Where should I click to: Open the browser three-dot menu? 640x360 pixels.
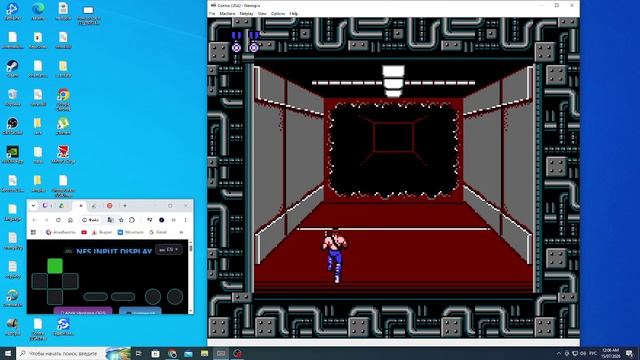point(185,220)
